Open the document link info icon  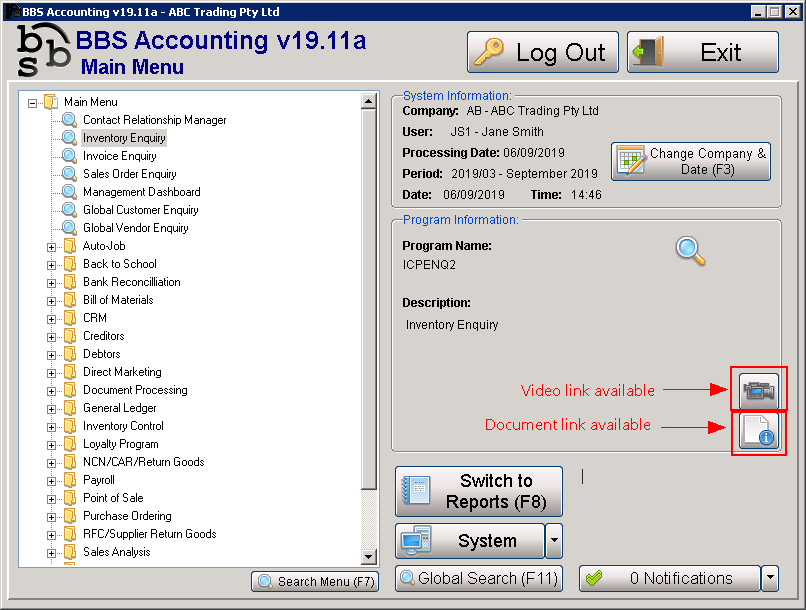[758, 433]
